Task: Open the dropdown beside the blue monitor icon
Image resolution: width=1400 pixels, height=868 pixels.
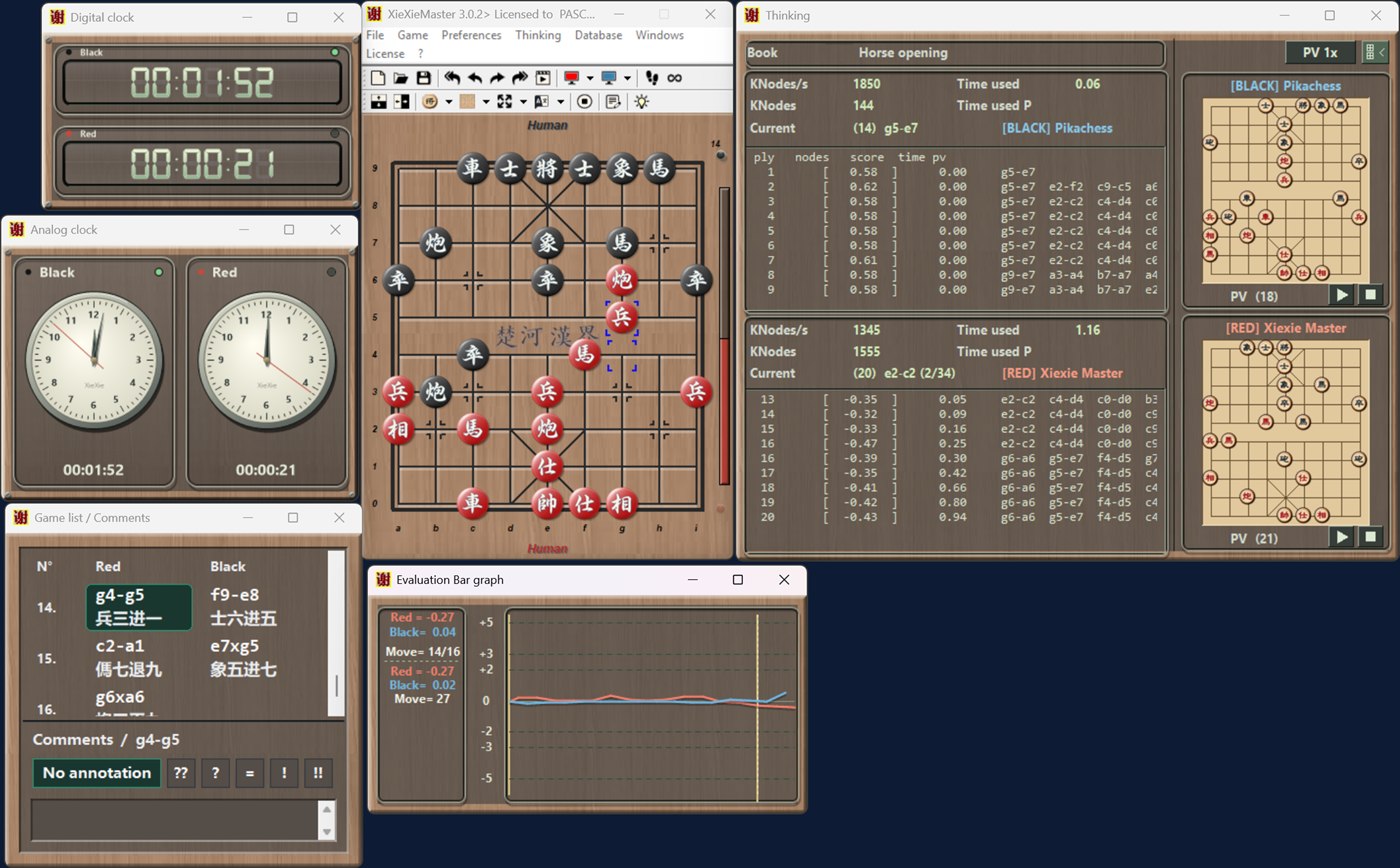Action: (x=627, y=78)
